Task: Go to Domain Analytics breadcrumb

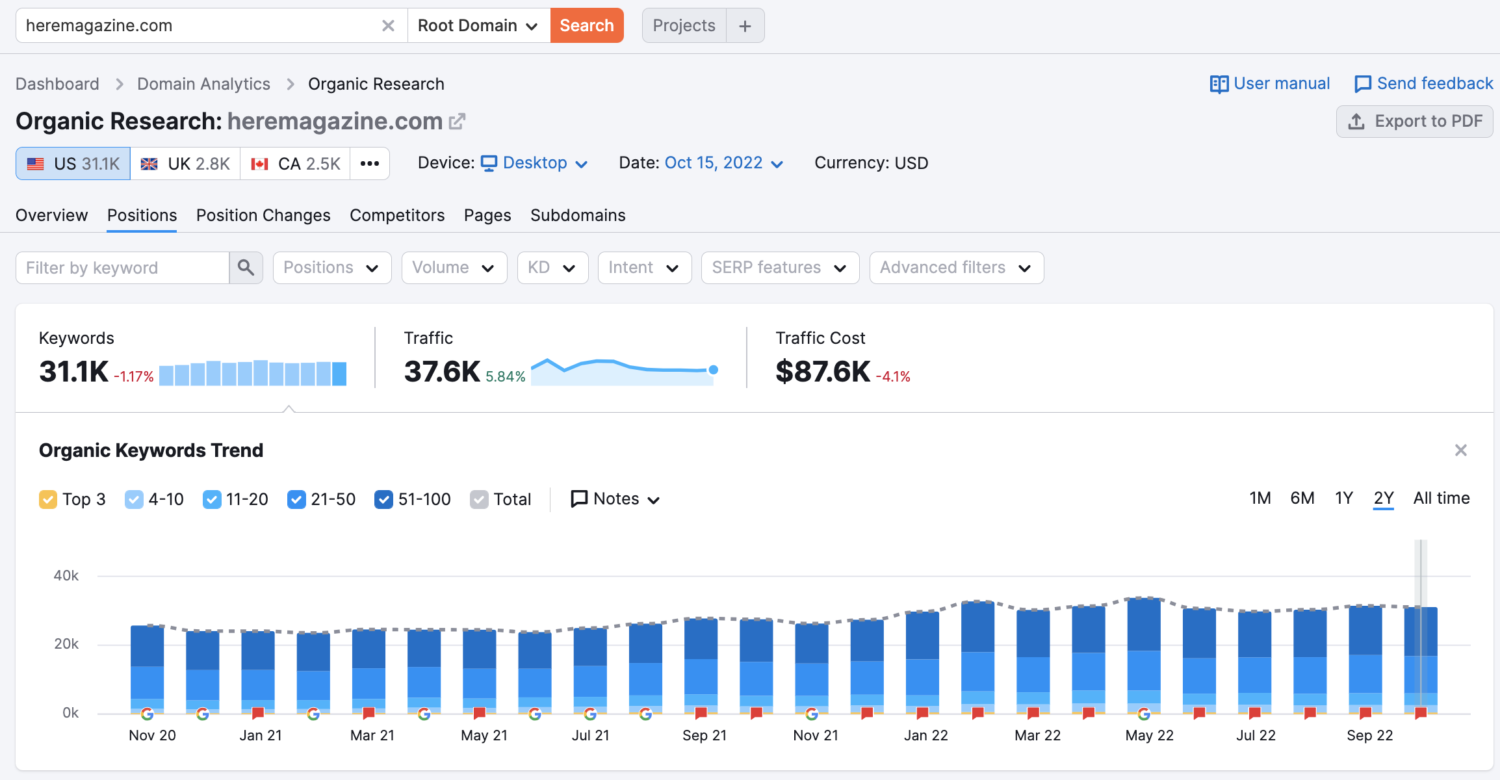Action: click(204, 84)
